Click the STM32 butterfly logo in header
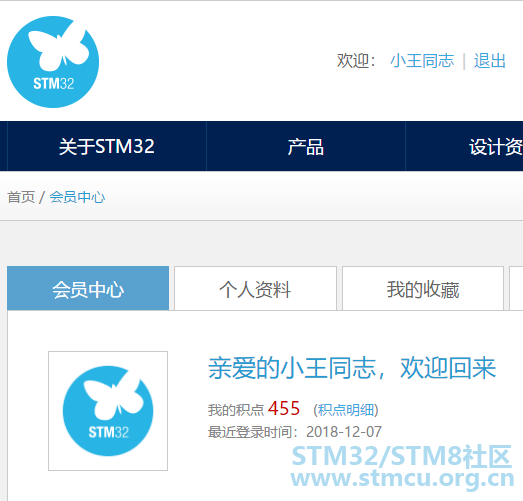 [53, 62]
